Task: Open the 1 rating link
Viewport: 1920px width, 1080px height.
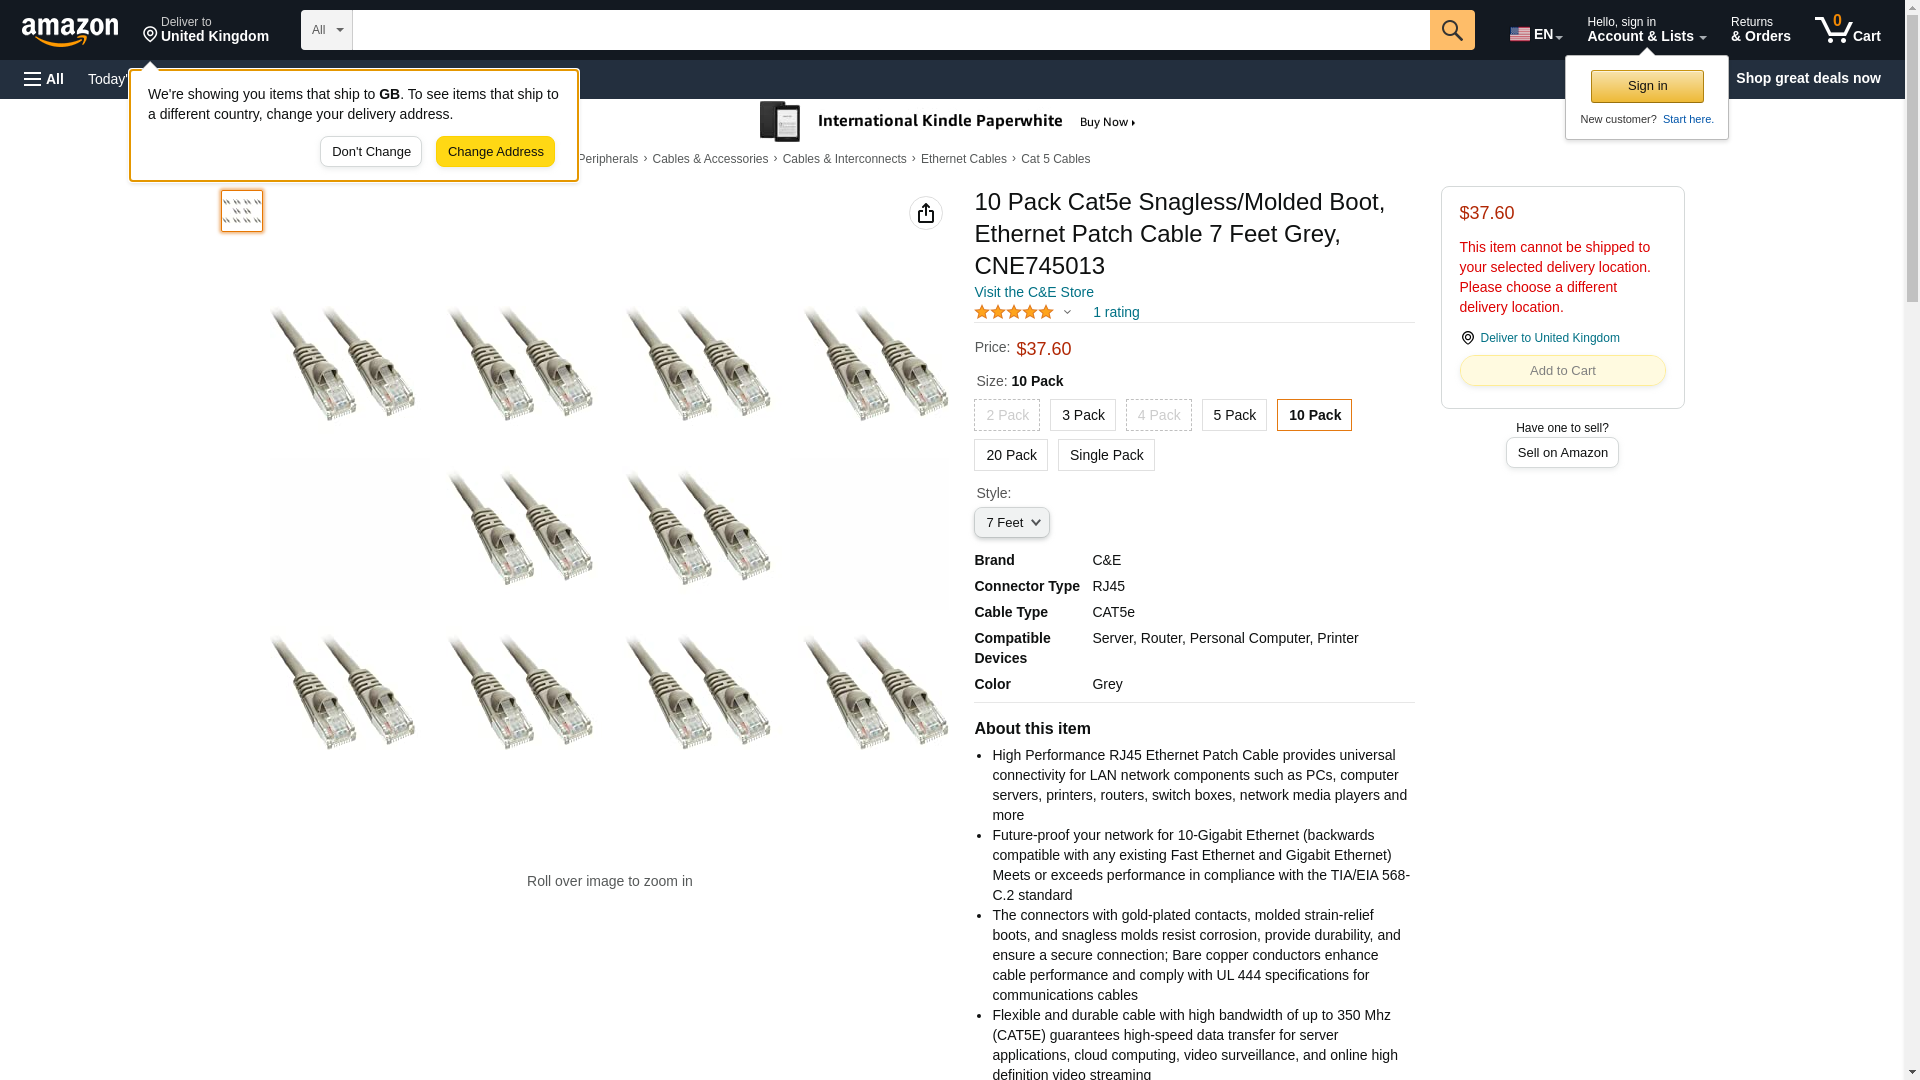Action: click(1116, 312)
